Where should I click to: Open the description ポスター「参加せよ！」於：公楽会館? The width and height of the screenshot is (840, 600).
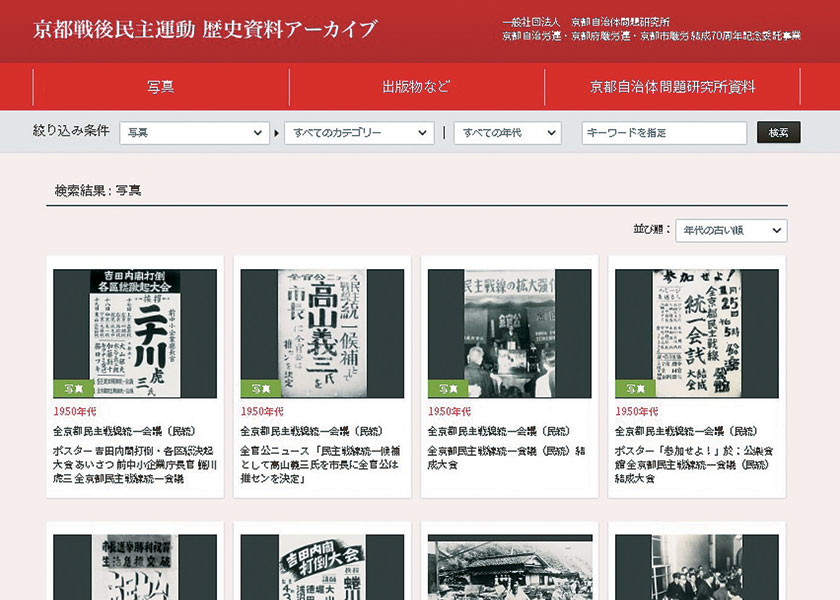click(694, 464)
